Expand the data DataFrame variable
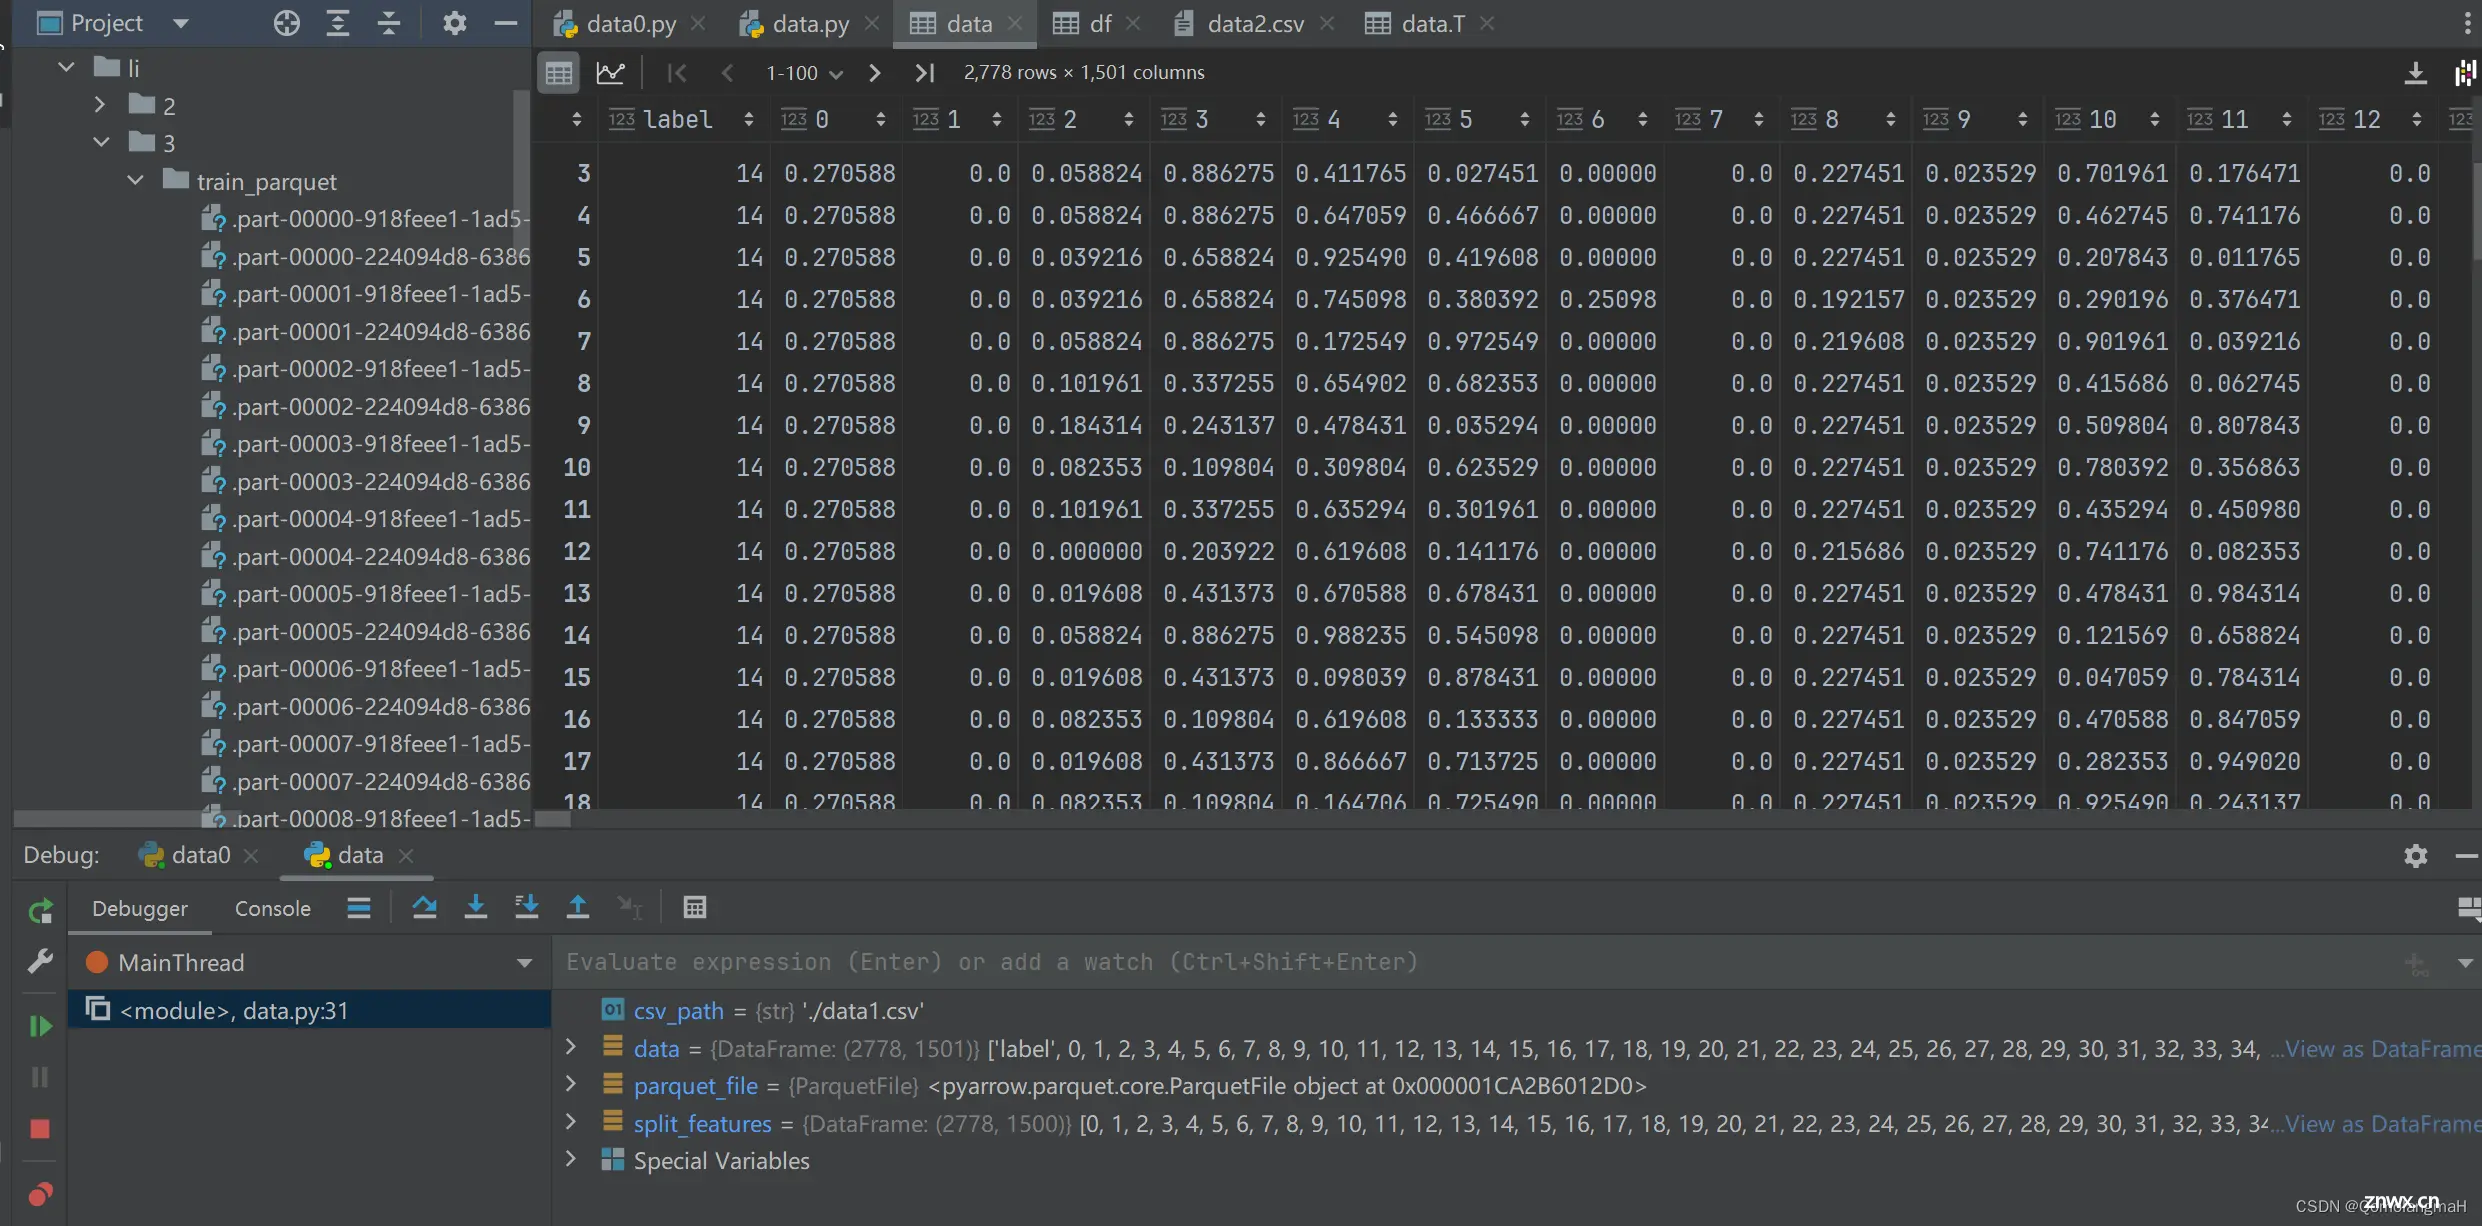The width and height of the screenshot is (2482, 1226). coord(573,1047)
